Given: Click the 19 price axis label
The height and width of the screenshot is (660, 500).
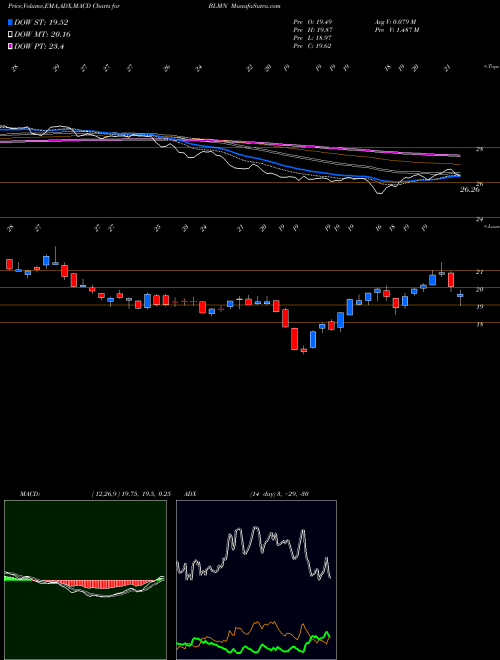Looking at the screenshot, I should [x=479, y=307].
